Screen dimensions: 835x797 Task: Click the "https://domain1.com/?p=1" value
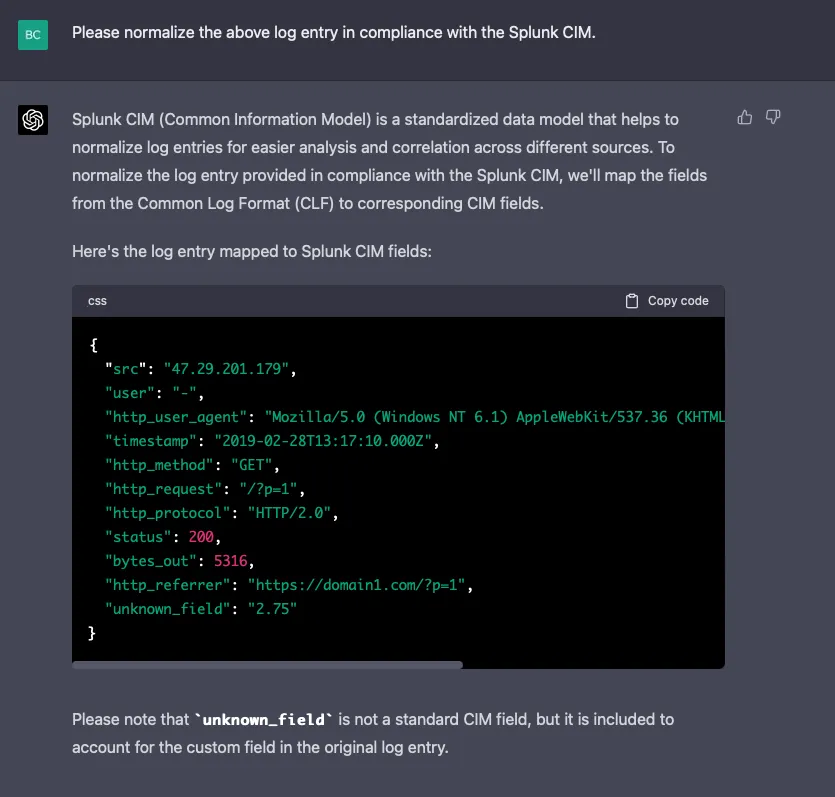point(356,585)
